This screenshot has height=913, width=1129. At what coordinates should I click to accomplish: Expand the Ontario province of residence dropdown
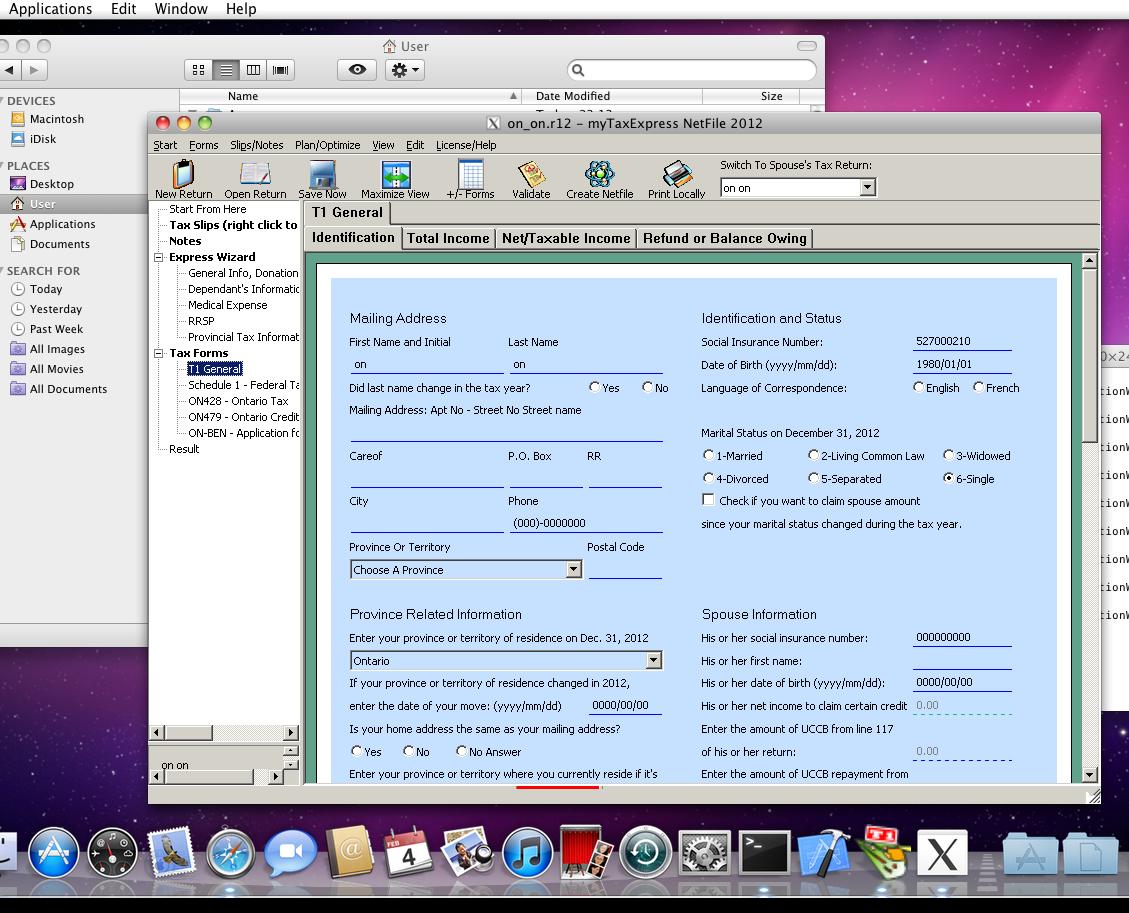pyautogui.click(x=653, y=661)
